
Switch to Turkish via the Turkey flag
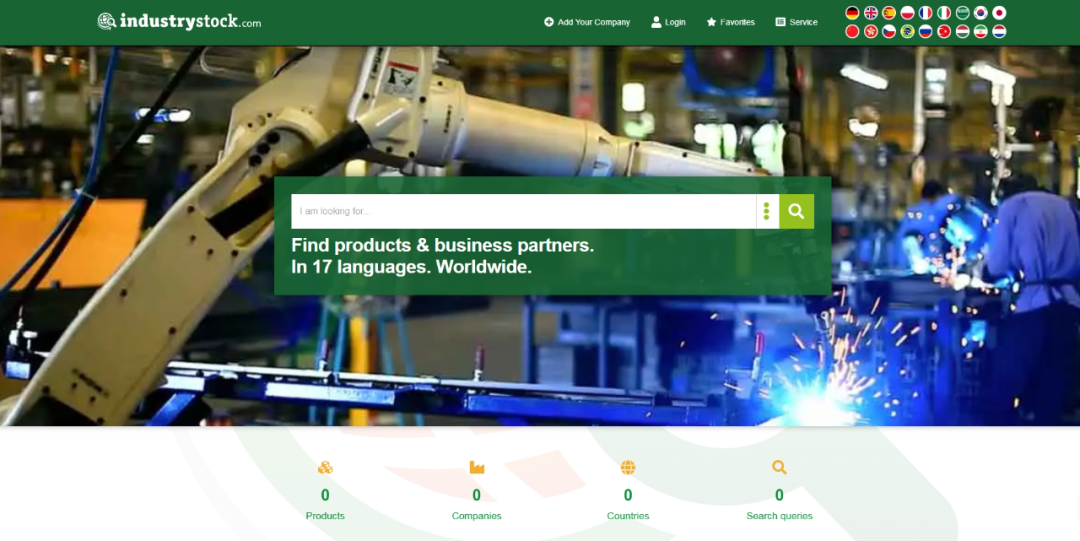point(944,31)
